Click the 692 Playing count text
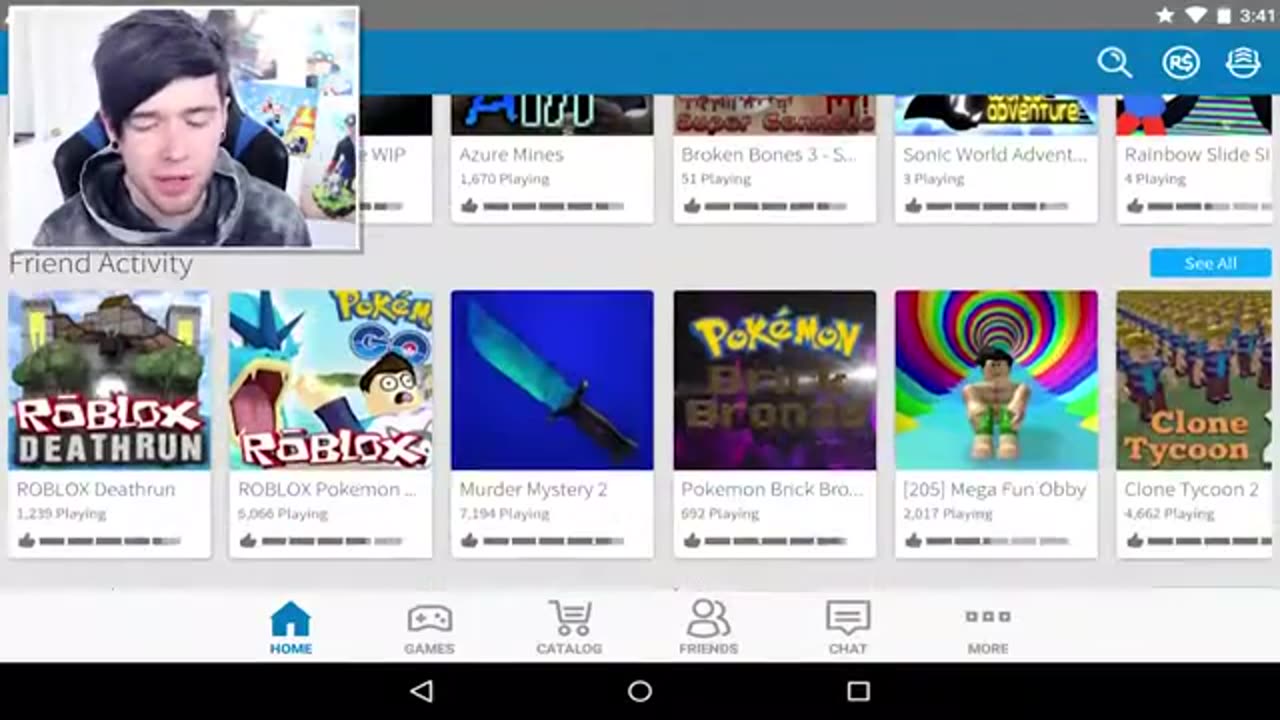Screen dimensions: 1280x720 pos(720,514)
